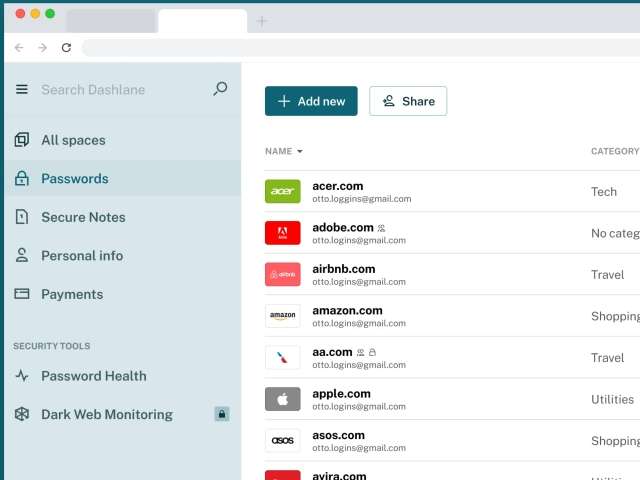Screen dimensions: 640x480
Task: Open the asos.com entry
Action: point(452,441)
